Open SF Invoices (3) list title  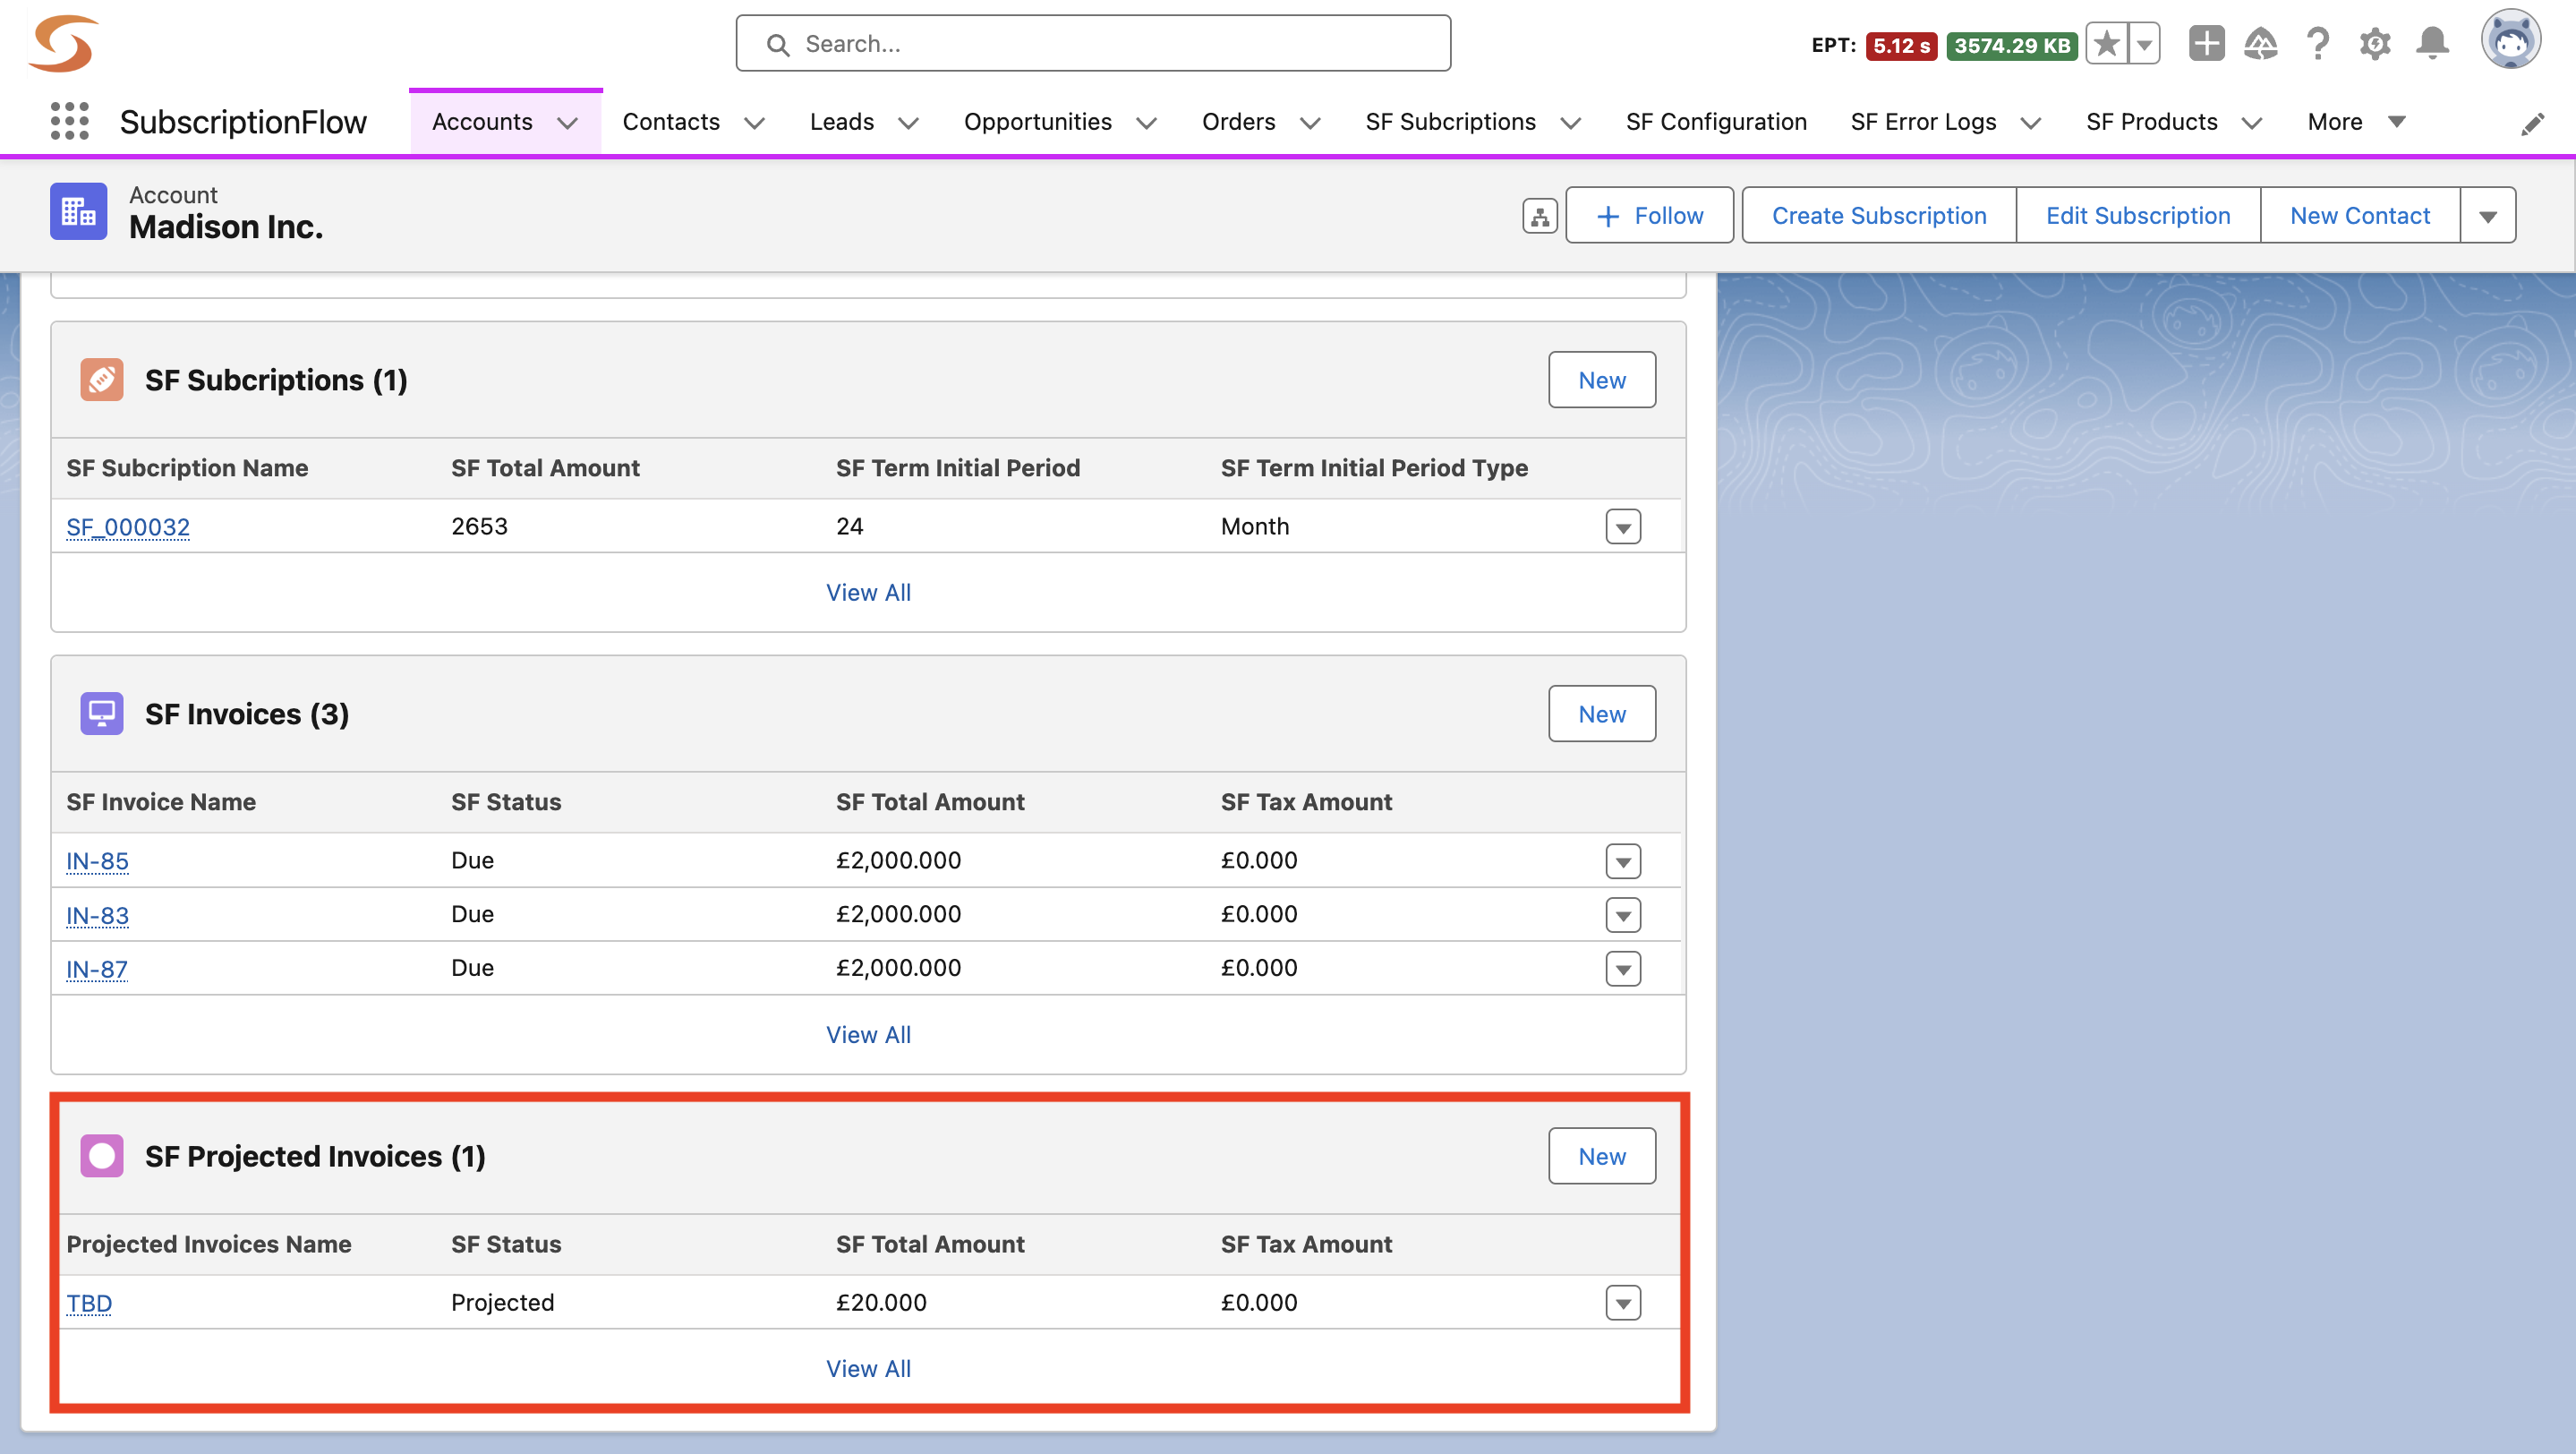(247, 714)
